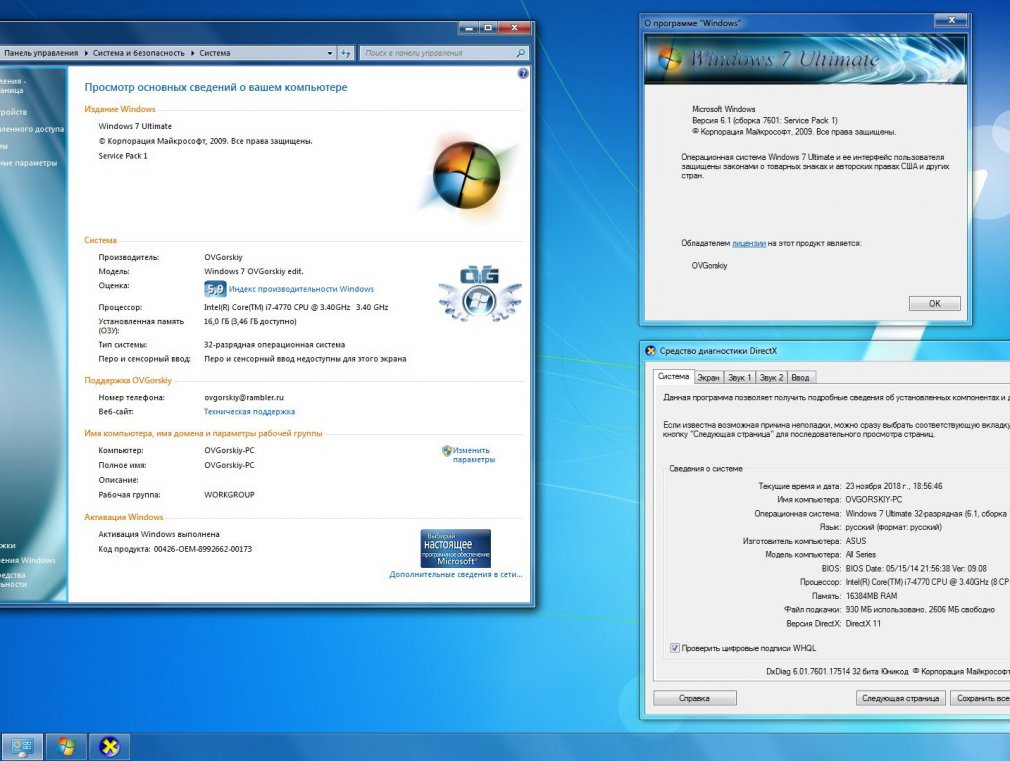1010x761 pixels.
Task: Go to "Панель управления" in the breadcrumb
Action: click(x=41, y=53)
